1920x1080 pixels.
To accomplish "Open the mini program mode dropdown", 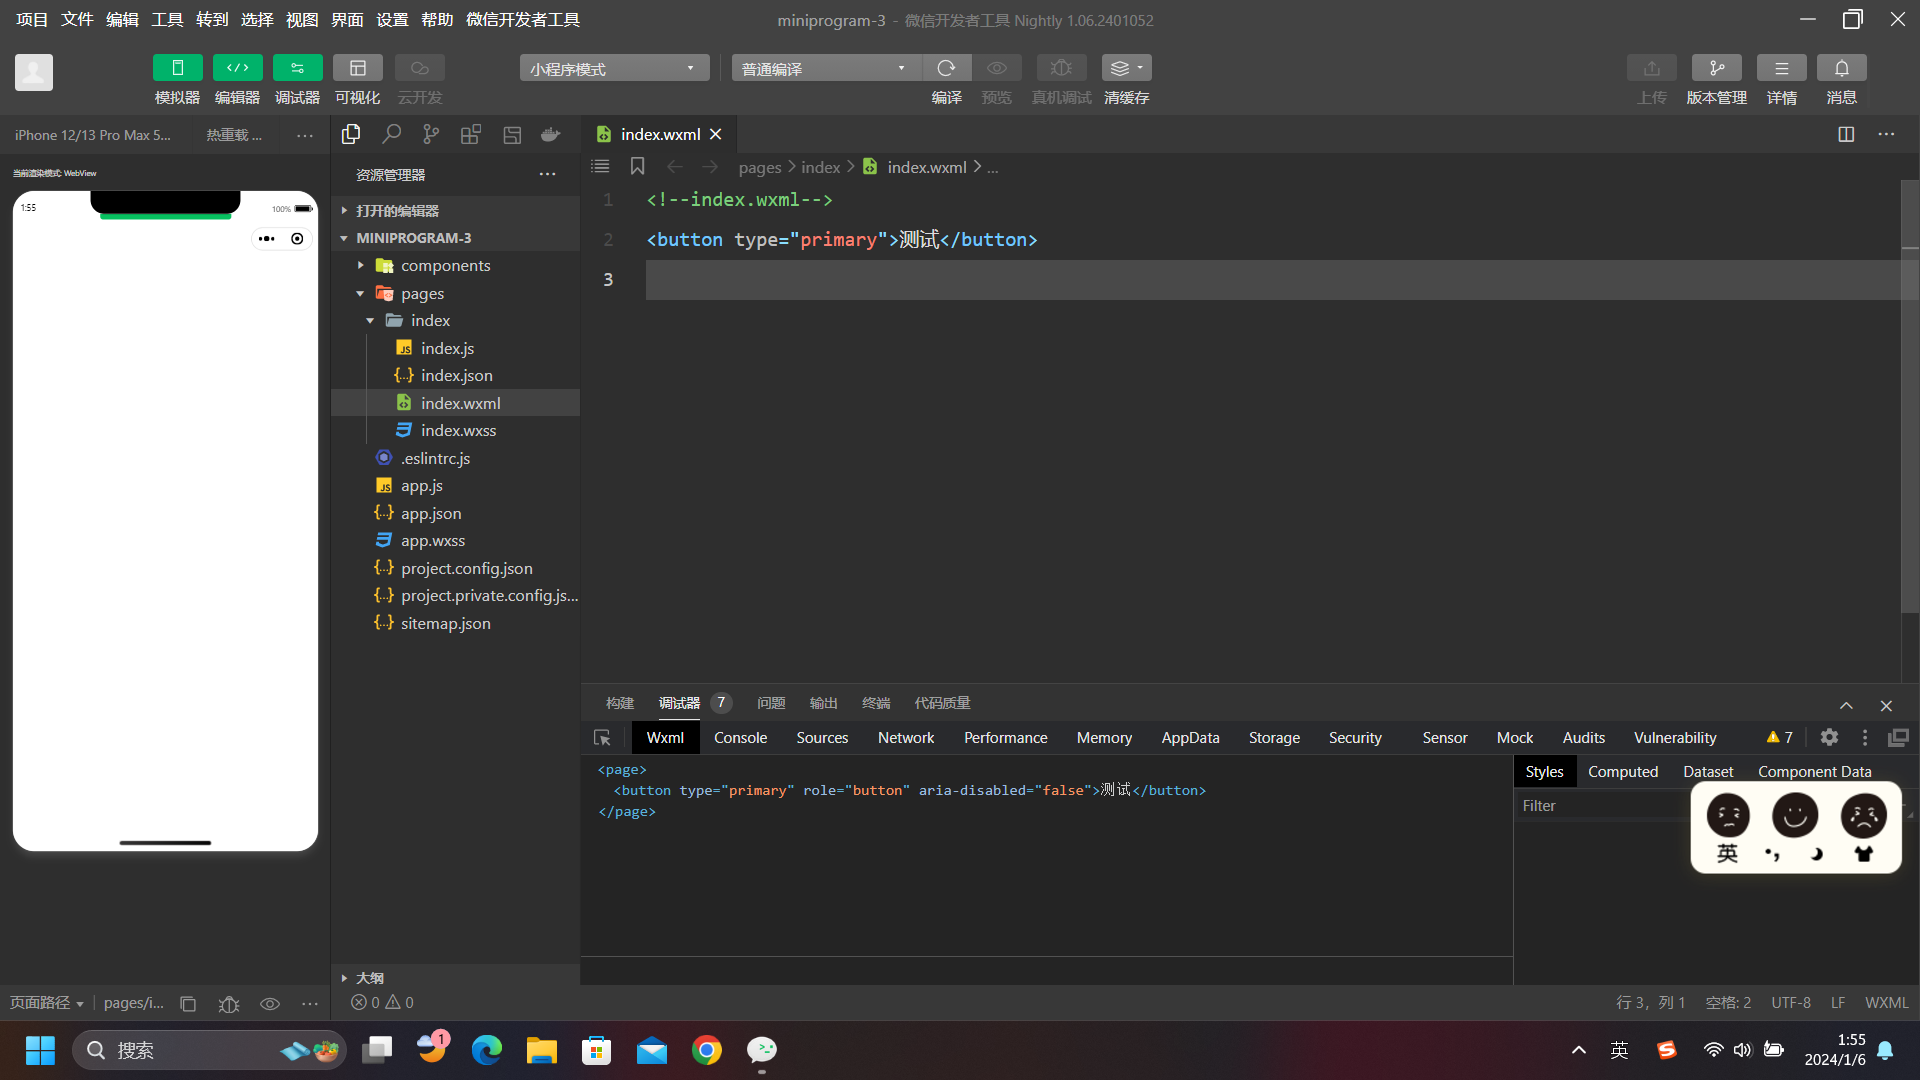I will pos(614,68).
